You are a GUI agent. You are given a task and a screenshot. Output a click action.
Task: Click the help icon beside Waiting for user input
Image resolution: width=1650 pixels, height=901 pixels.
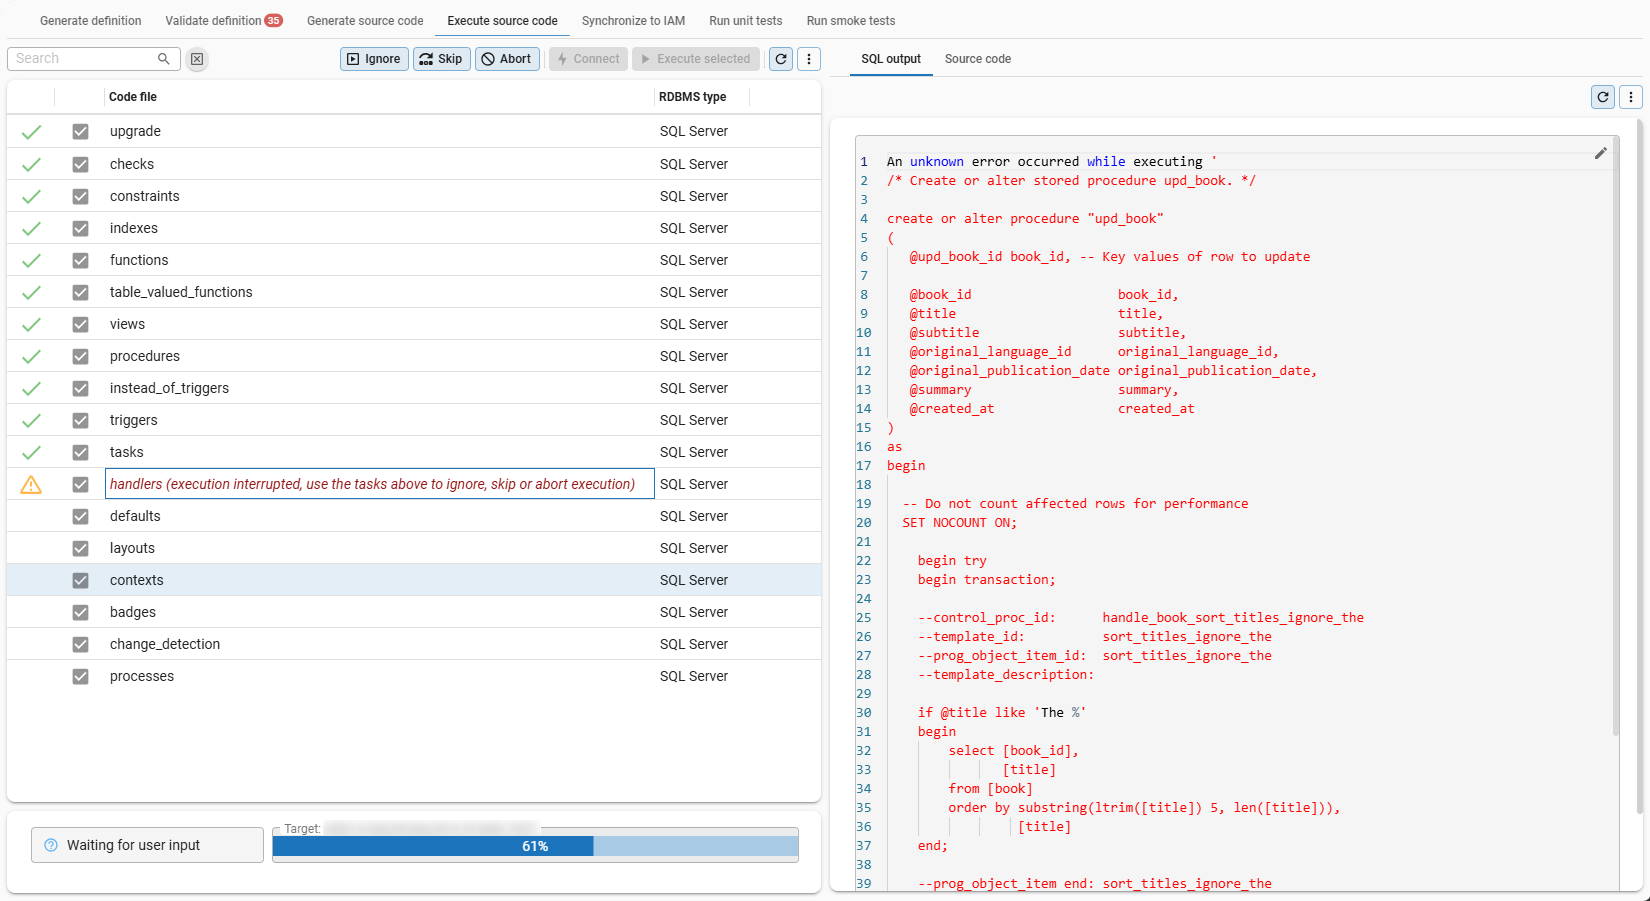coord(51,845)
